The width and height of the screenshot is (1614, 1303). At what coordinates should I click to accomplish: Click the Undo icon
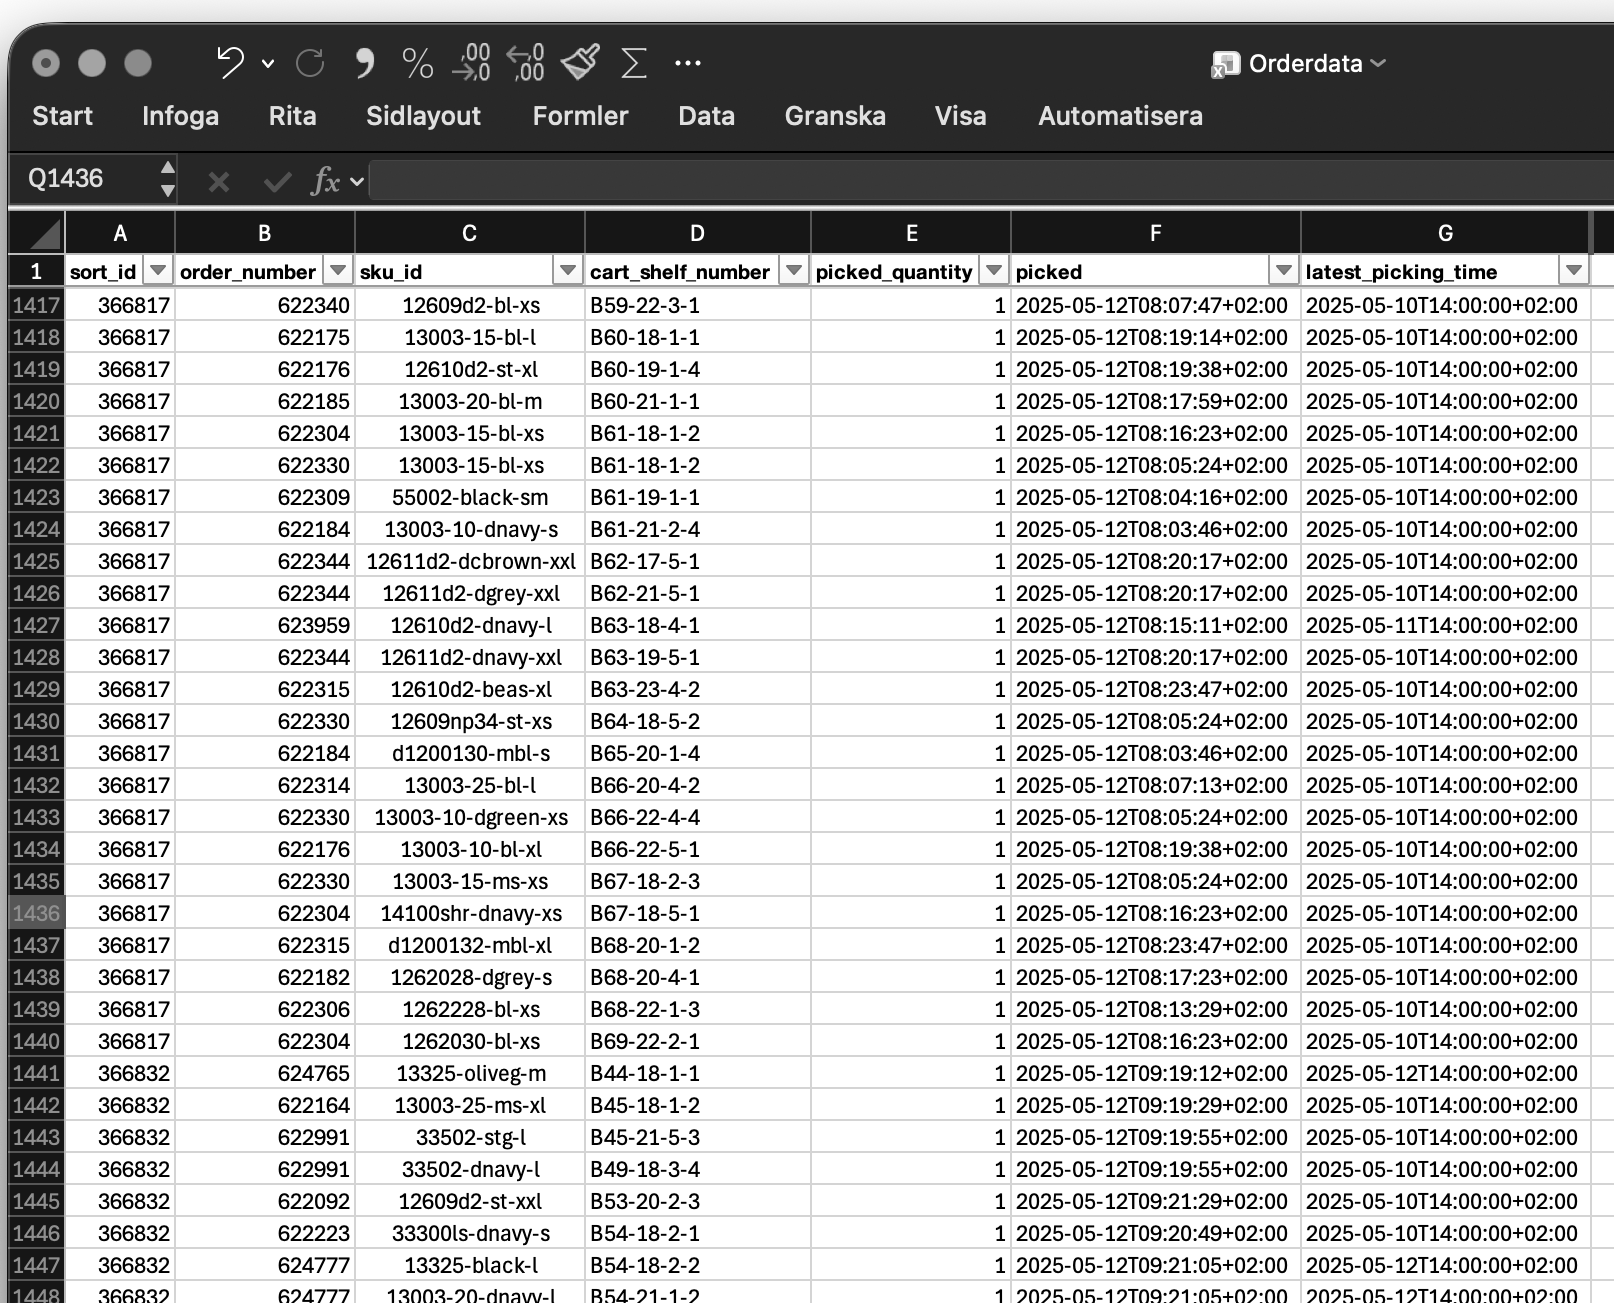[x=228, y=63]
